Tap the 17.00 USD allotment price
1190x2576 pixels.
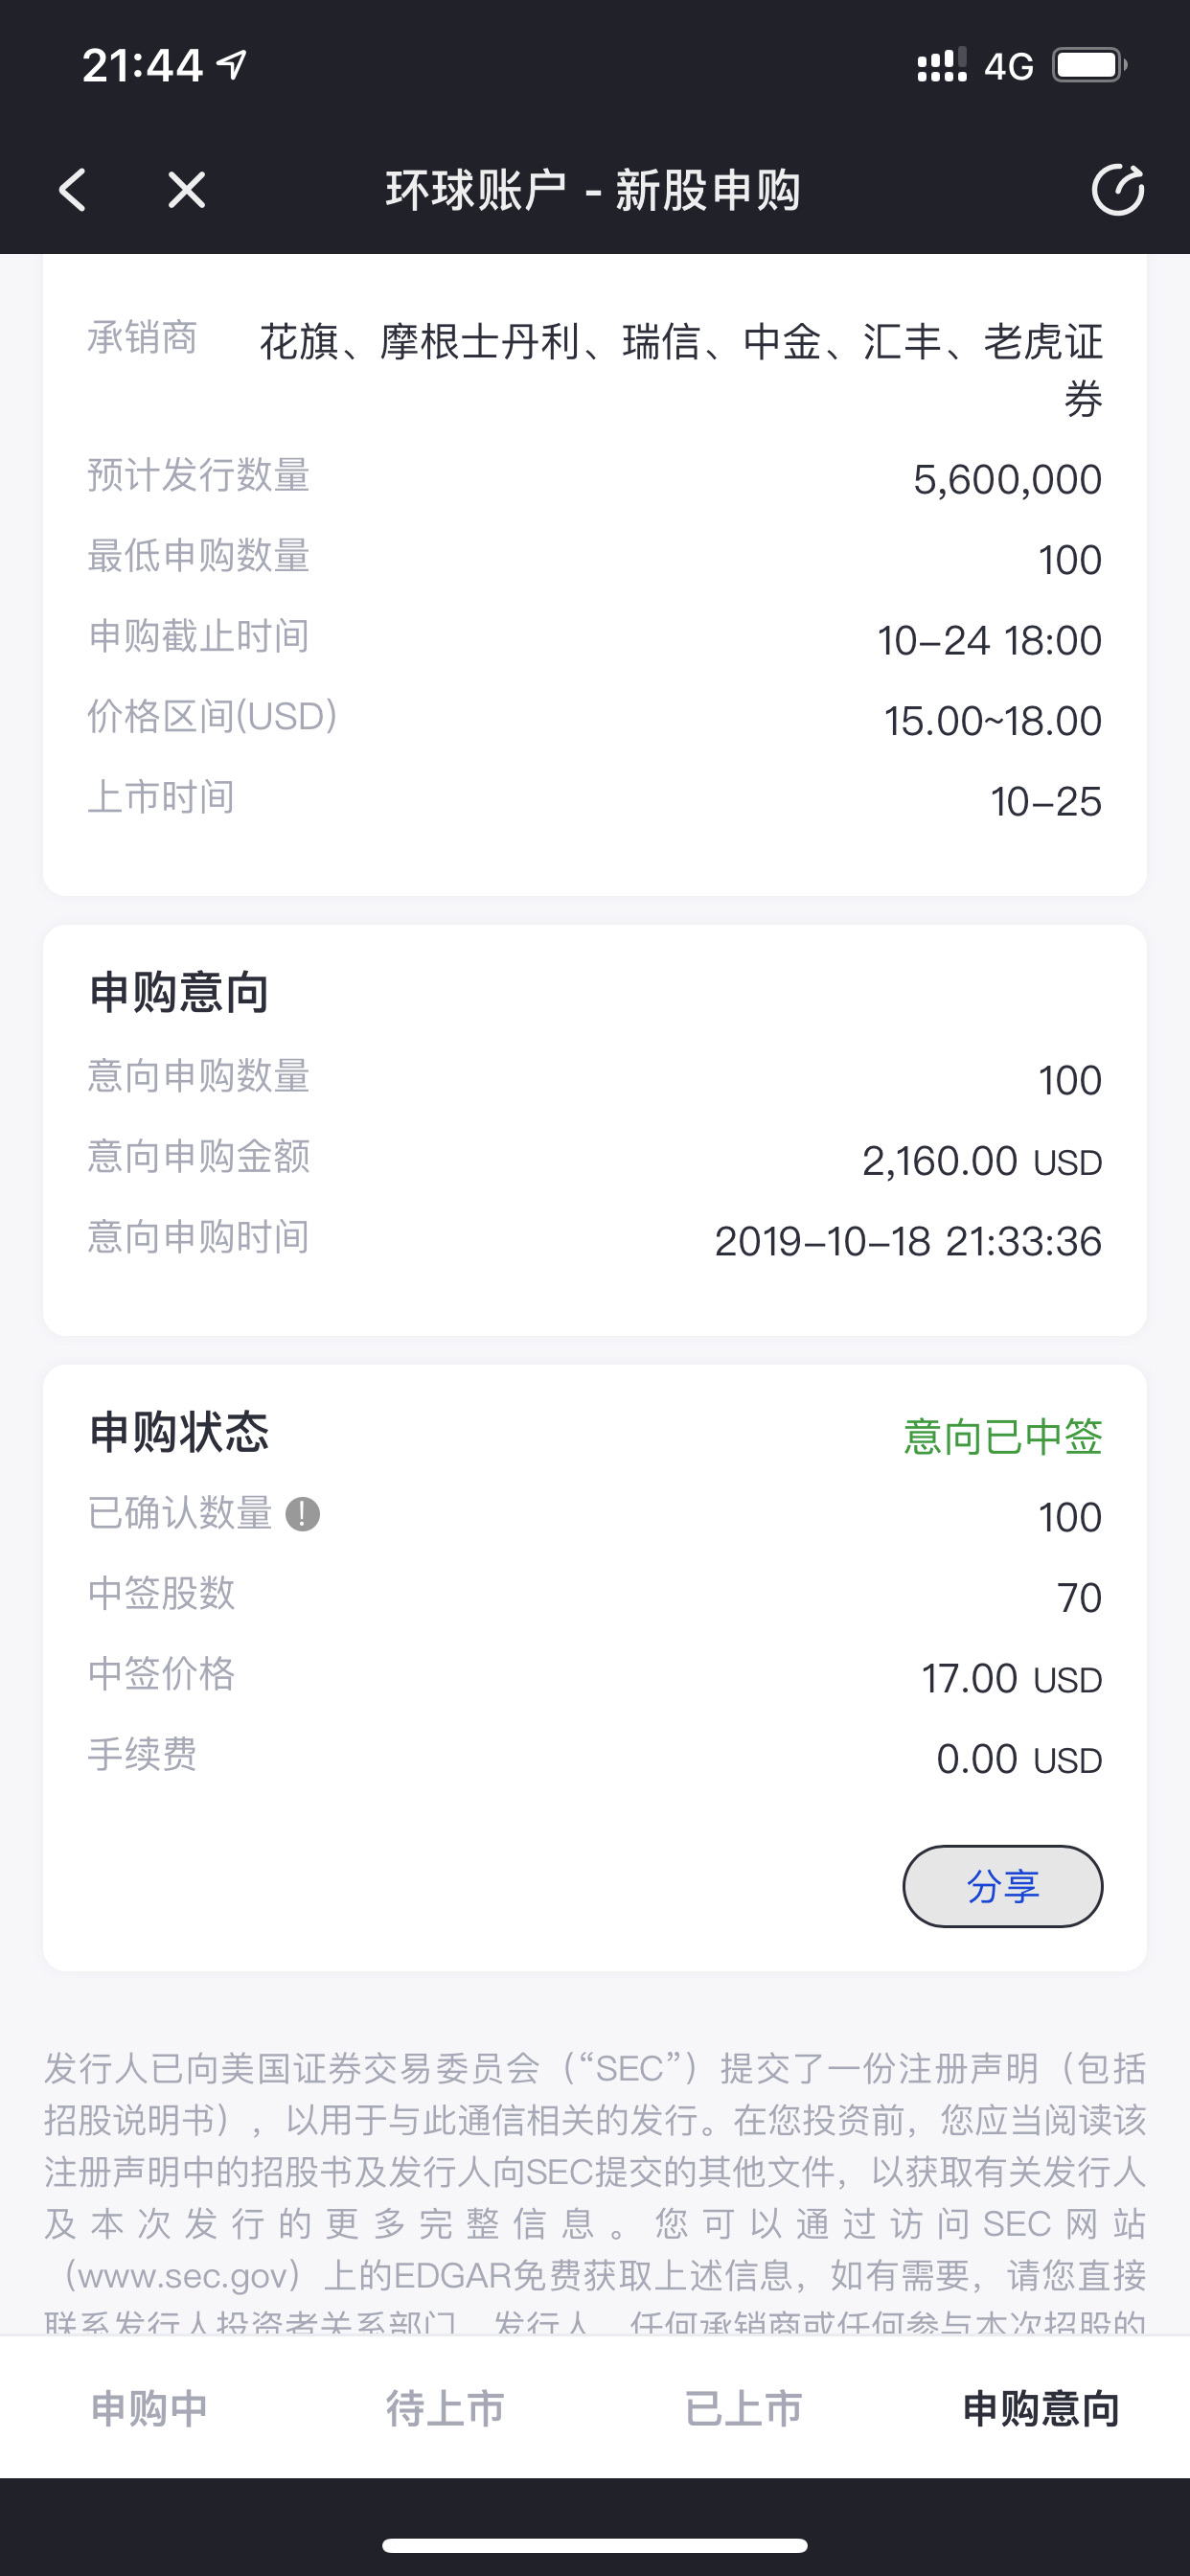pyautogui.click(x=1011, y=1678)
